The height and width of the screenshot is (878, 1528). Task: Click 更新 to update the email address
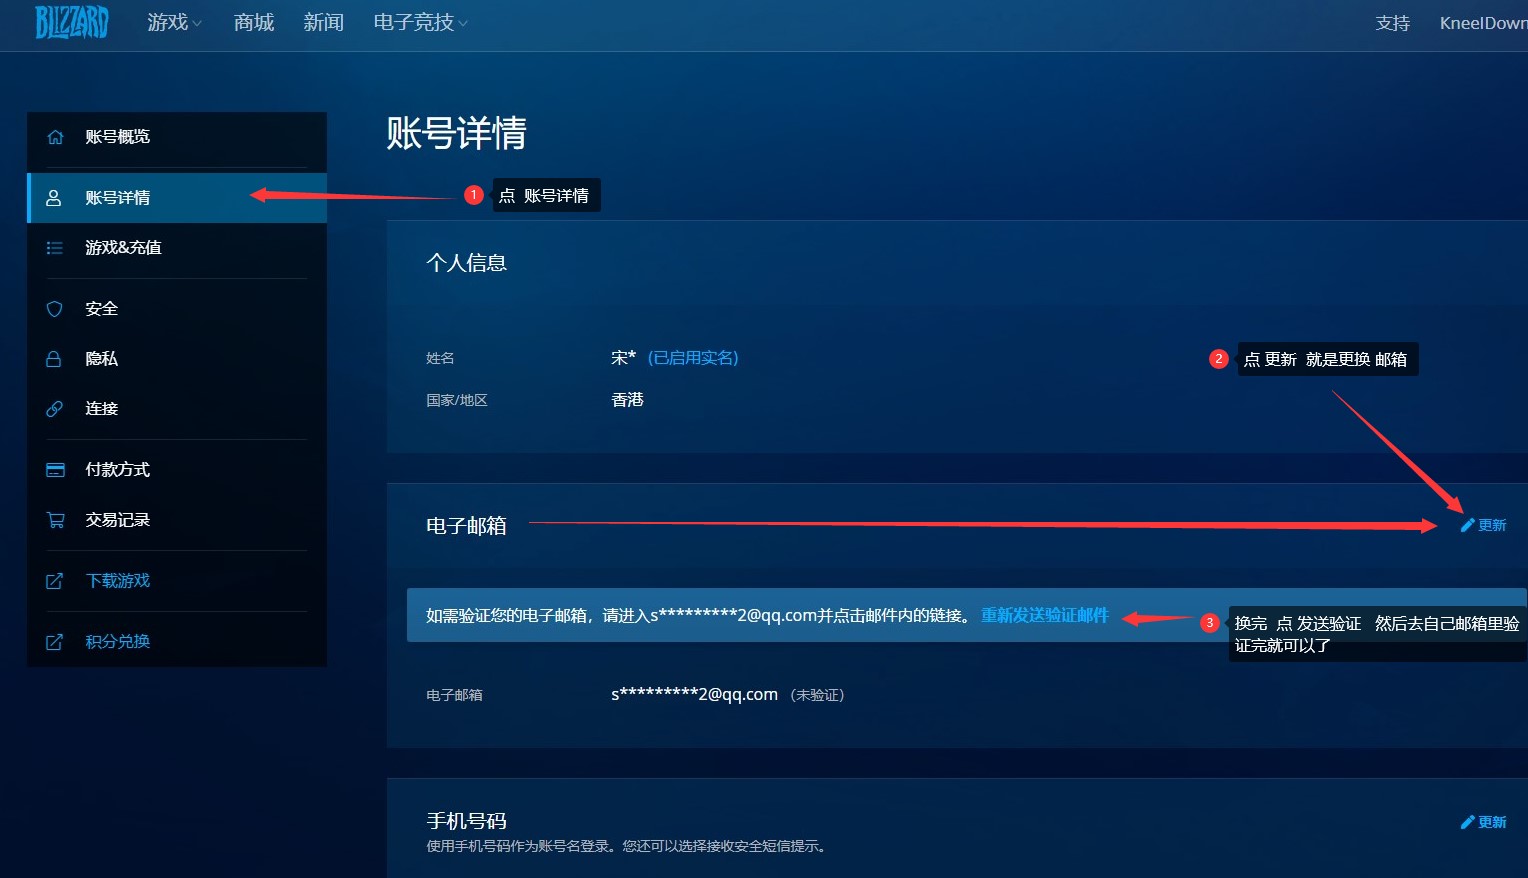pyautogui.click(x=1483, y=525)
